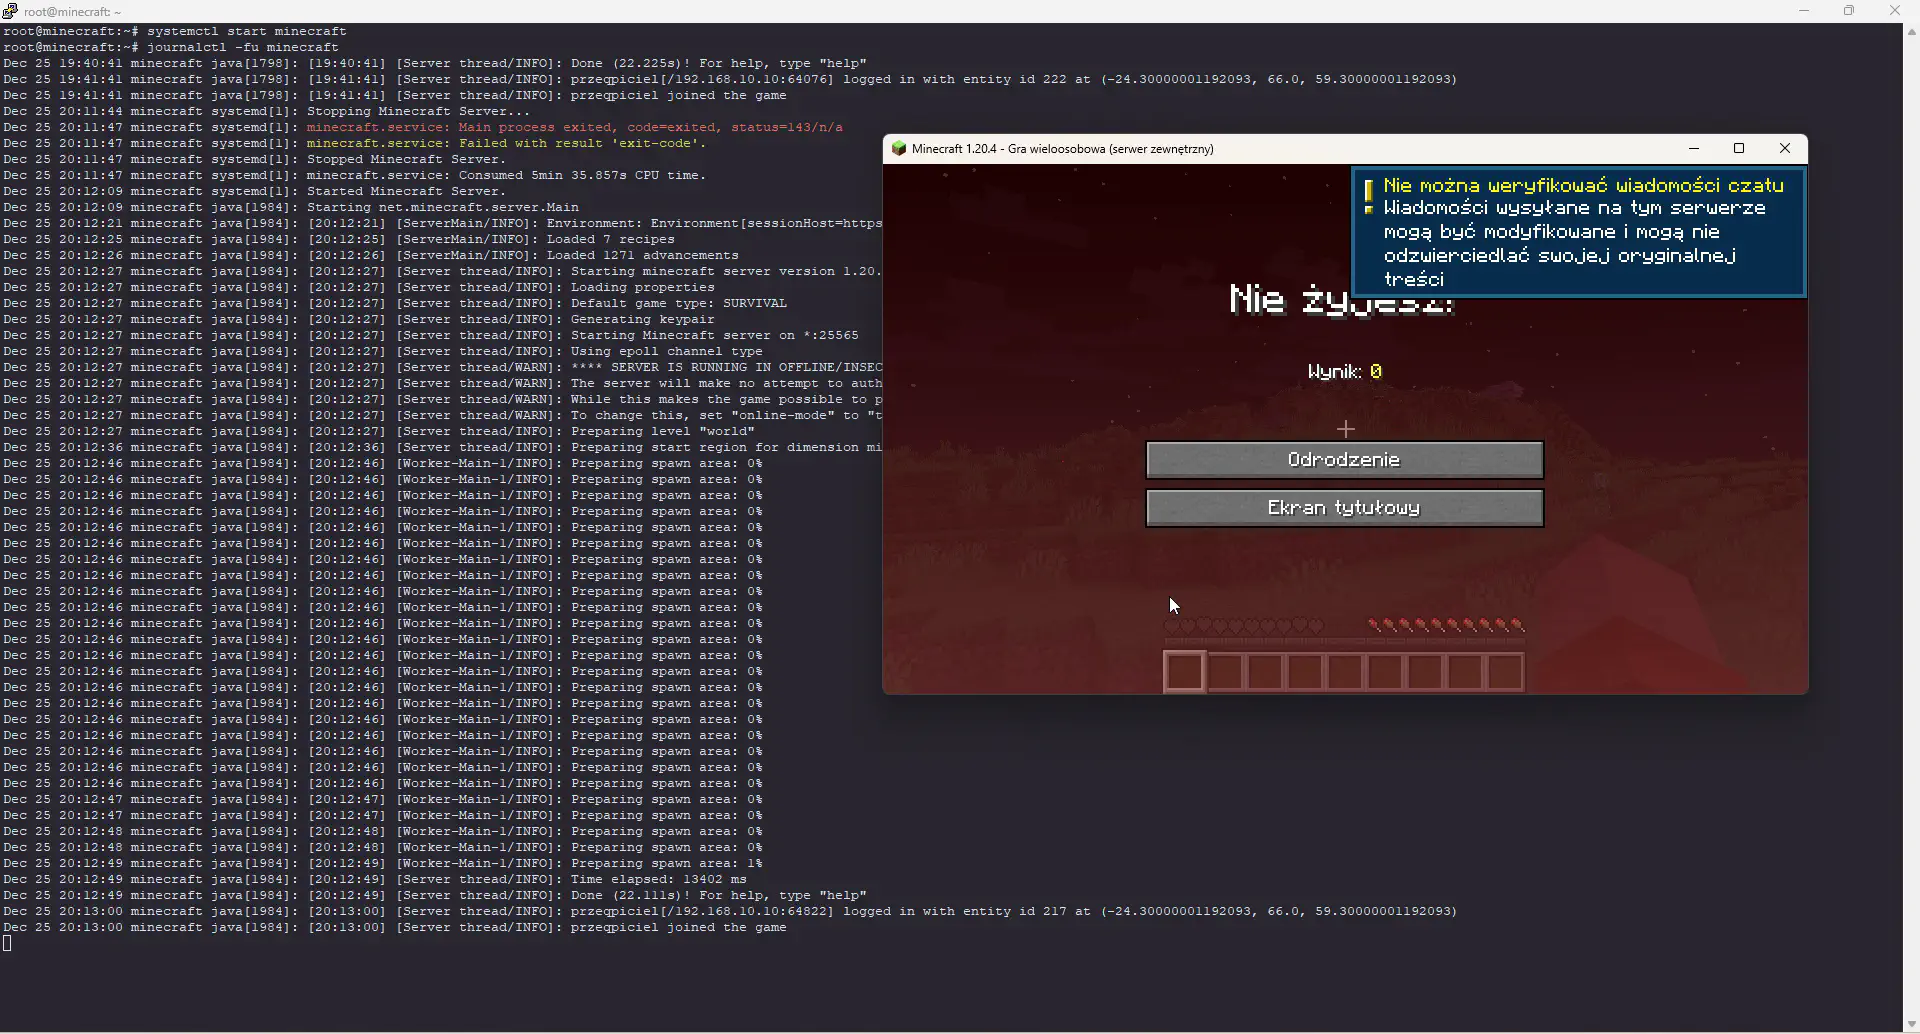The image size is (1920, 1034).
Task: Click the terminal cursor on the last line
Action: pos(7,943)
